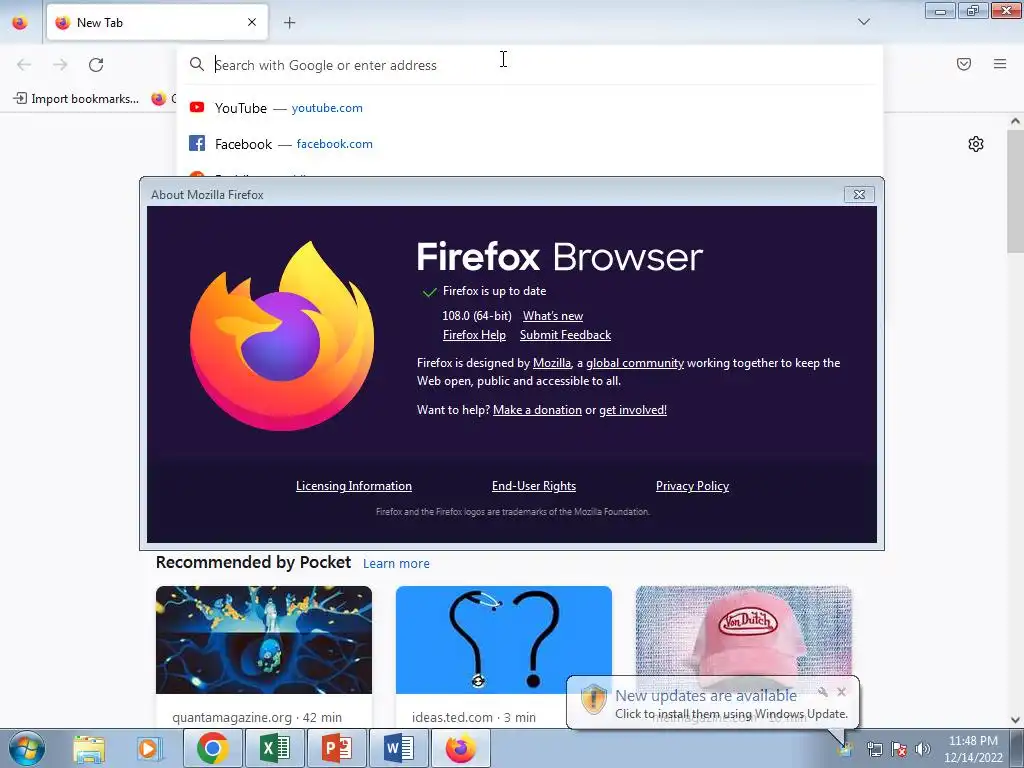
Task: Open the network tray icon
Action: click(x=874, y=749)
